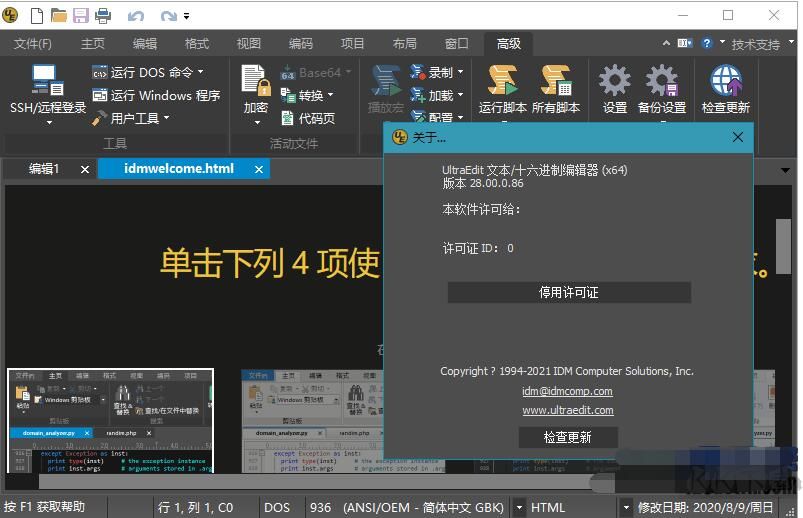Image resolution: width=803 pixels, height=518 pixels.
Task: Switch to the 编辑1 document tab
Action: click(x=44, y=169)
